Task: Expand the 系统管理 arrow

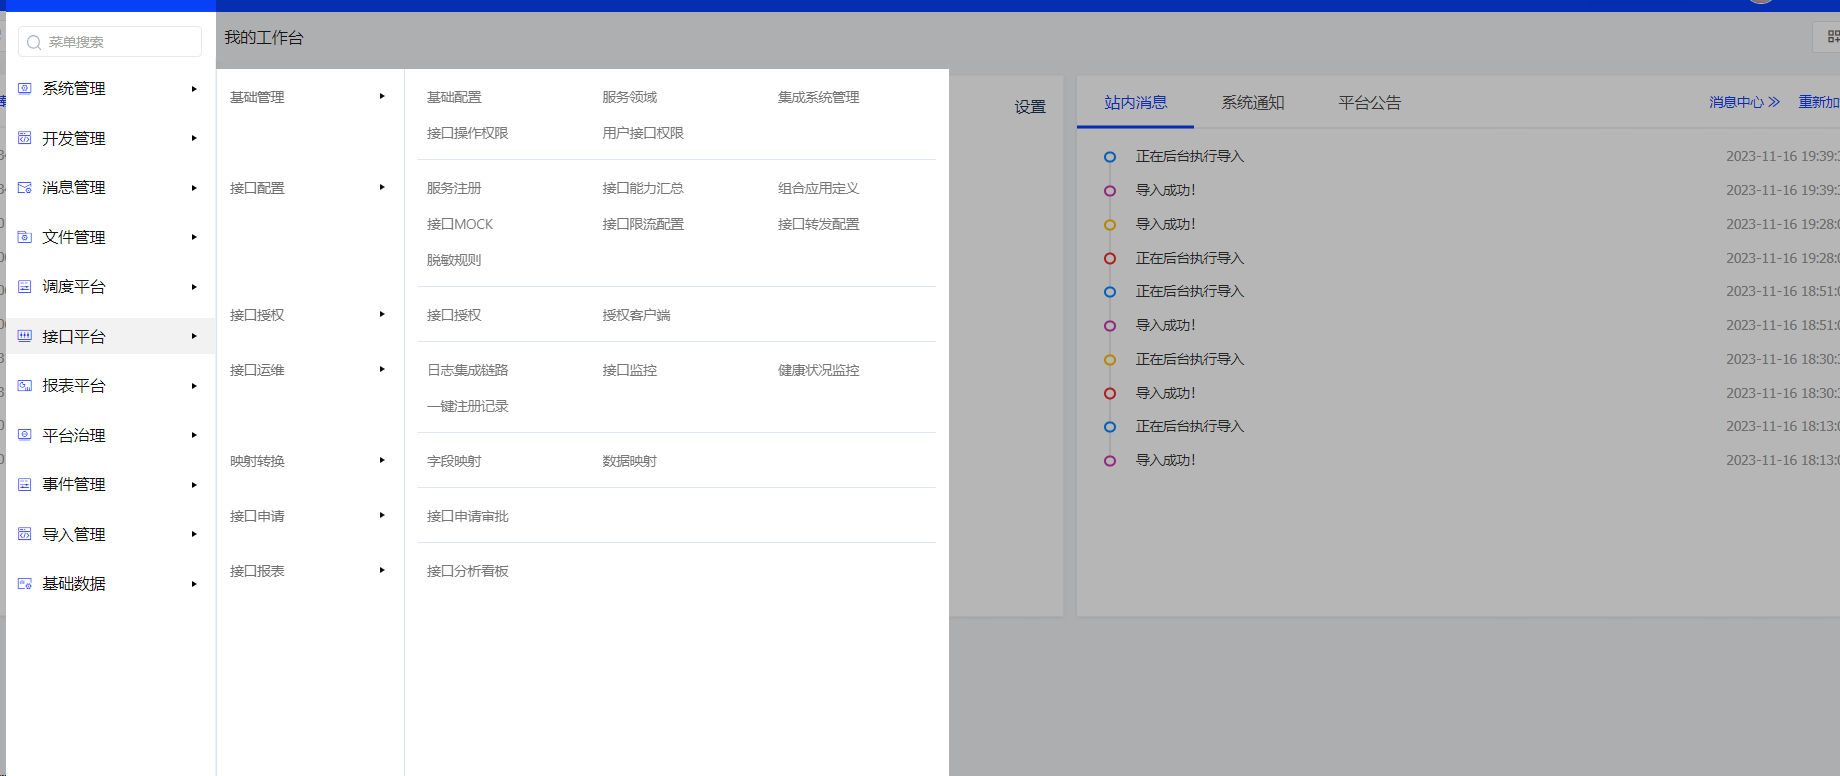Action: click(194, 89)
